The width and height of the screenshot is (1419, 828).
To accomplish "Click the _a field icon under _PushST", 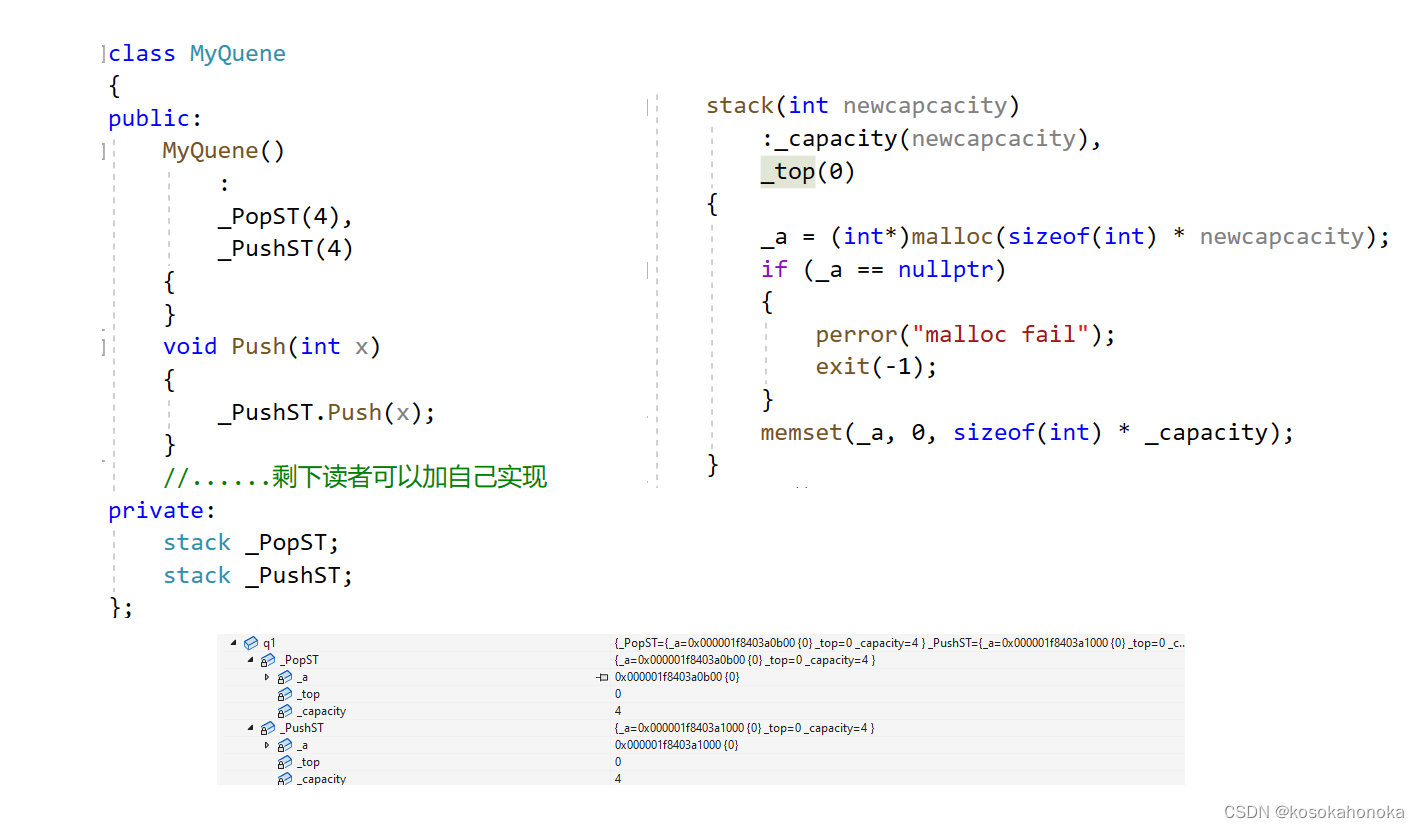I will pos(285,745).
